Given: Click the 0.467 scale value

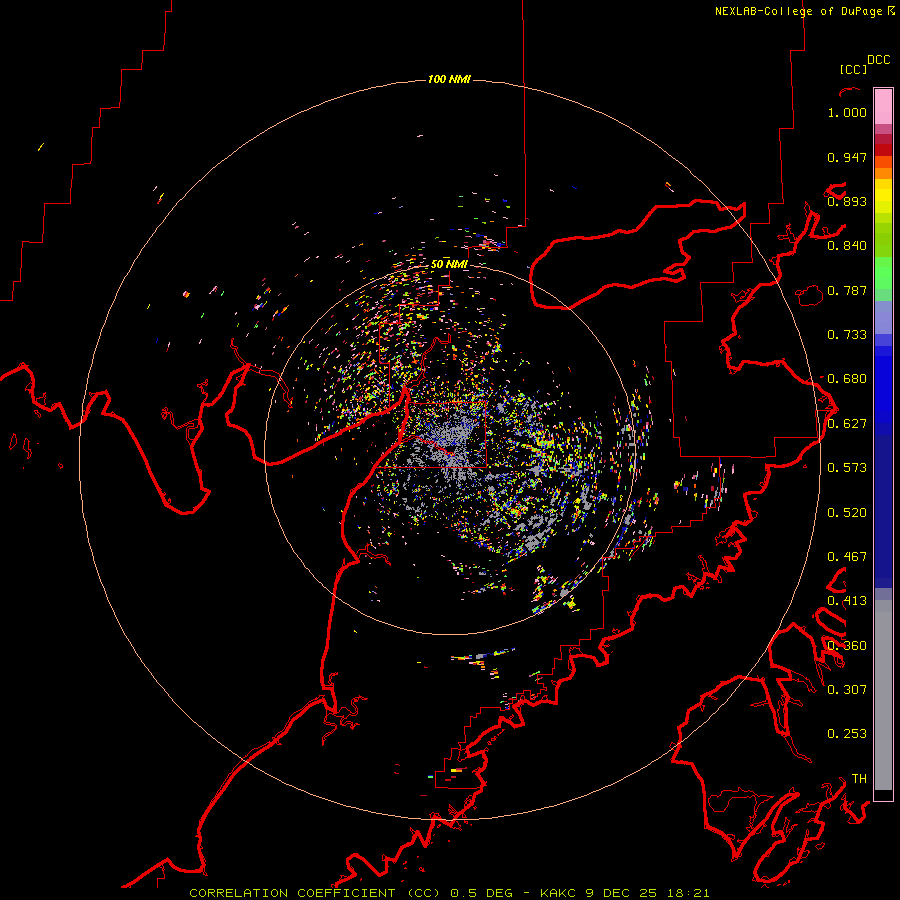Looking at the screenshot, I should click(847, 557).
